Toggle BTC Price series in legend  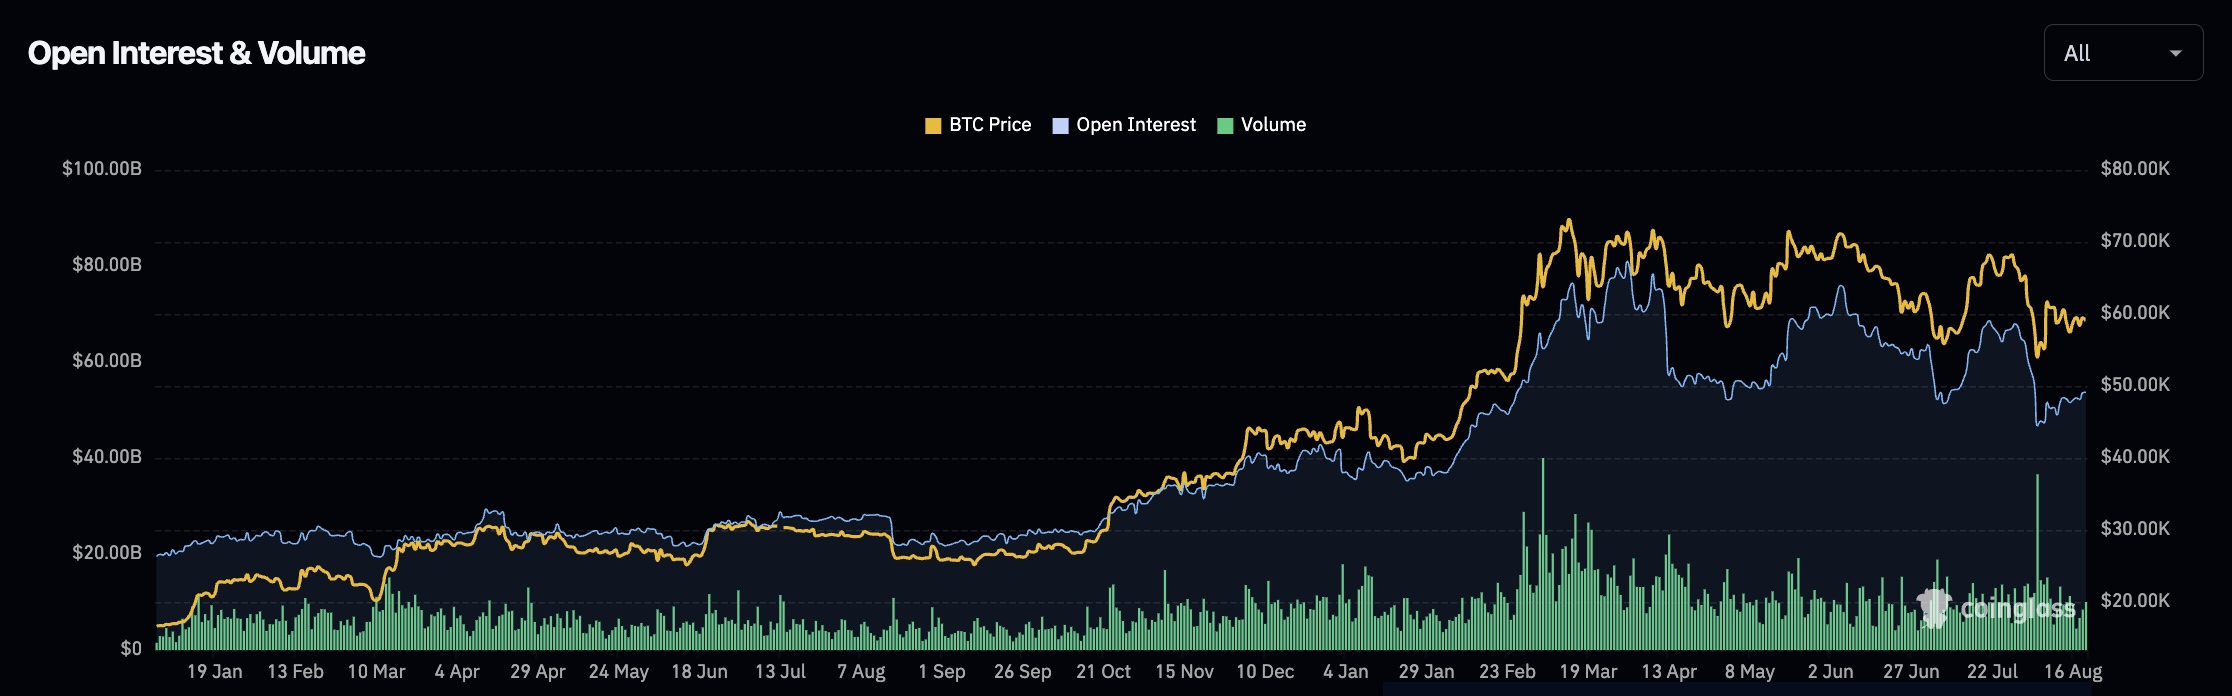pyautogui.click(x=978, y=125)
